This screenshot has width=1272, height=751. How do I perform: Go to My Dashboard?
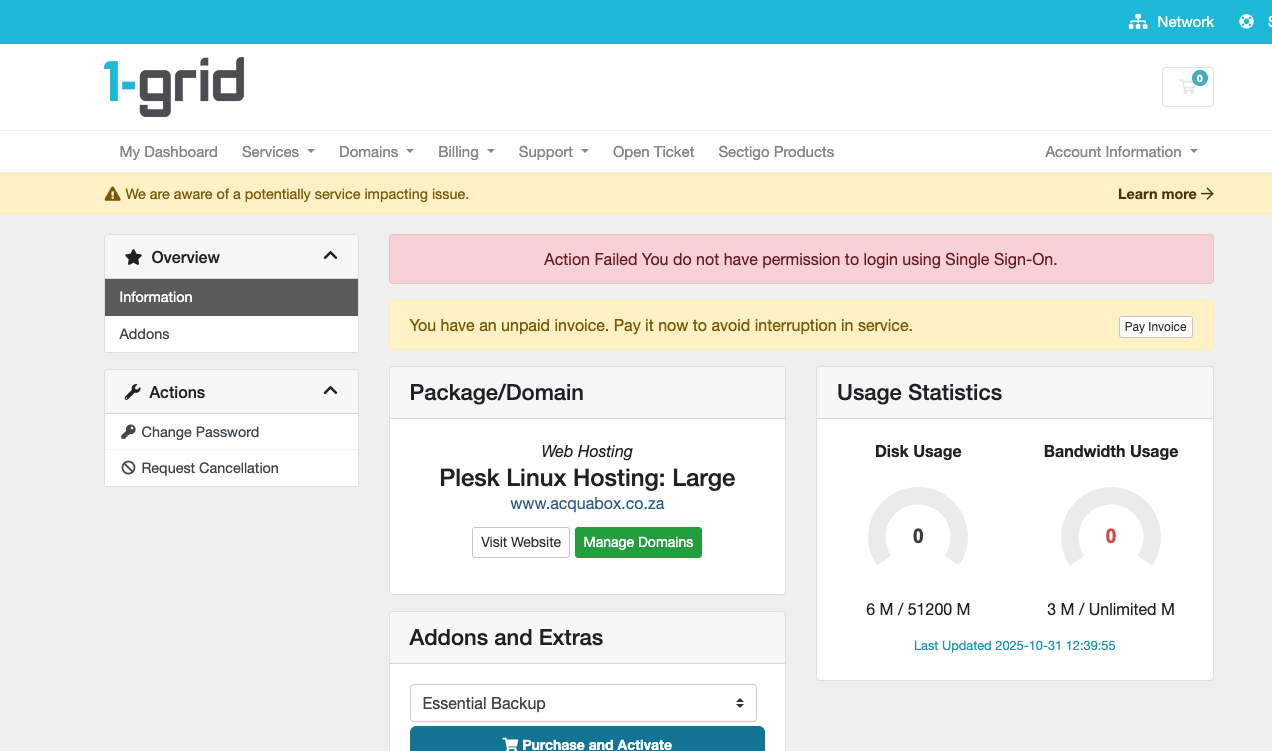click(x=168, y=152)
